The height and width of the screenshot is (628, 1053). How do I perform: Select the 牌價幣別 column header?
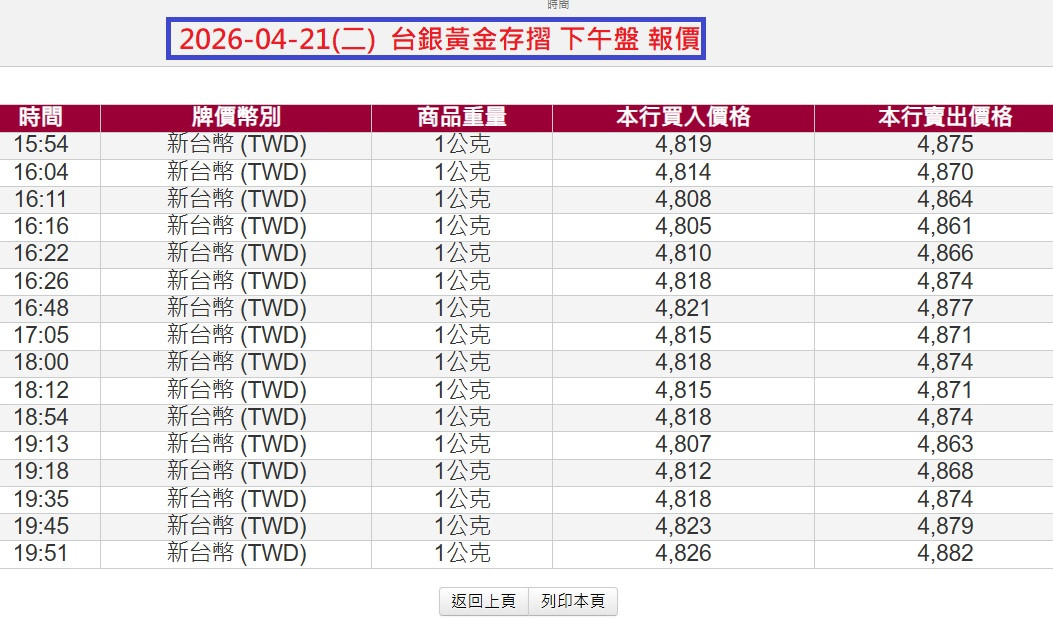click(x=236, y=117)
